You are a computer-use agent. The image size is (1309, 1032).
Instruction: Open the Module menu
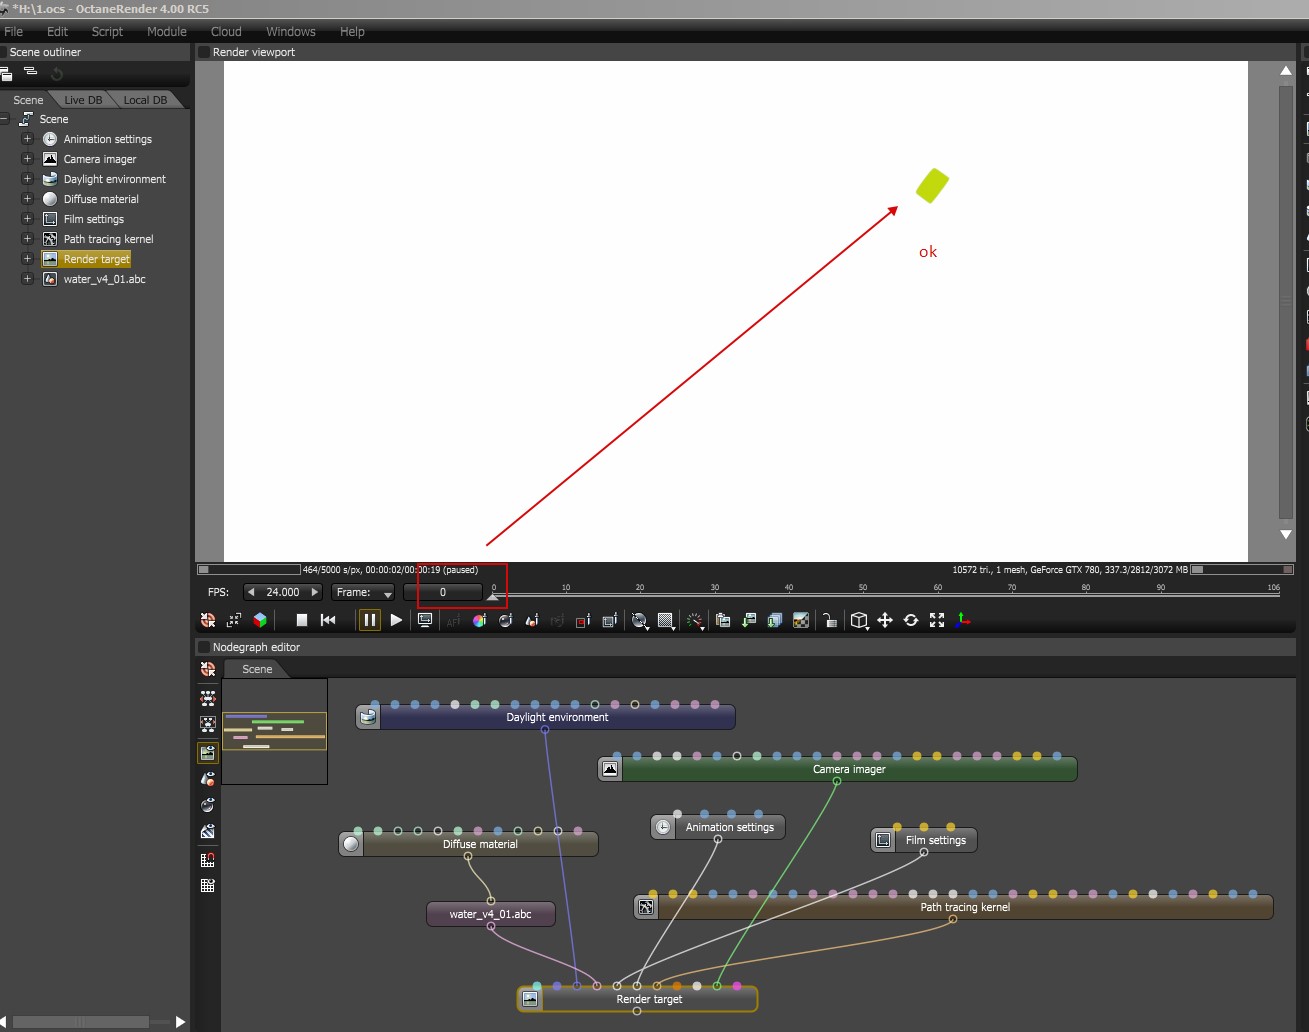click(167, 31)
